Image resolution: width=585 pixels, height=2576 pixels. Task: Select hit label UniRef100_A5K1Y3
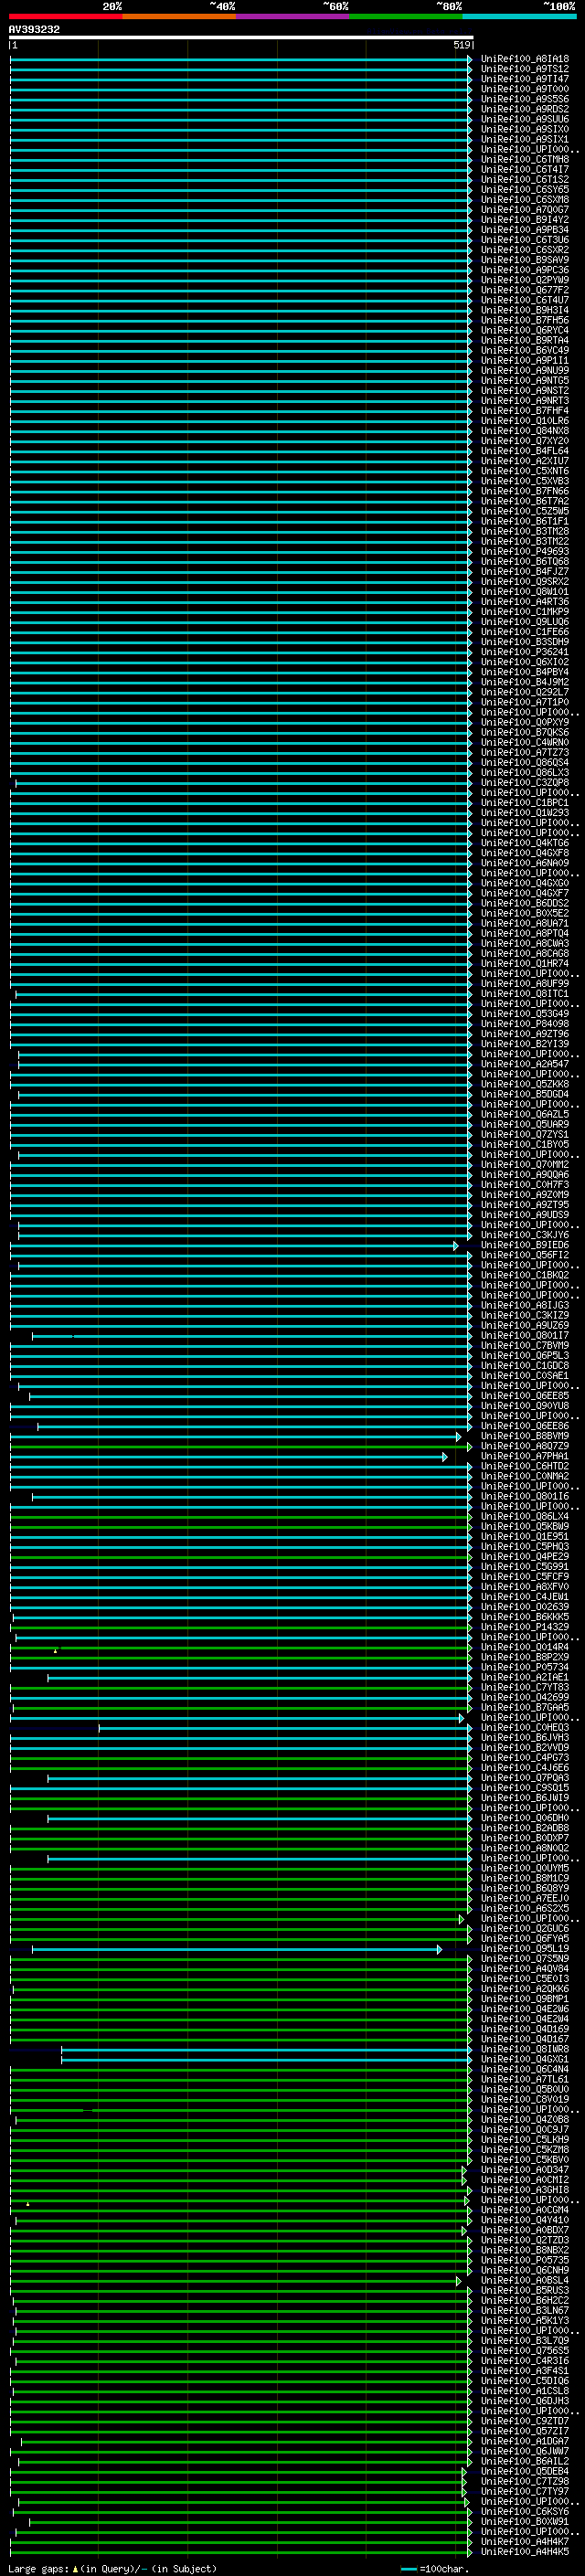click(525, 2321)
